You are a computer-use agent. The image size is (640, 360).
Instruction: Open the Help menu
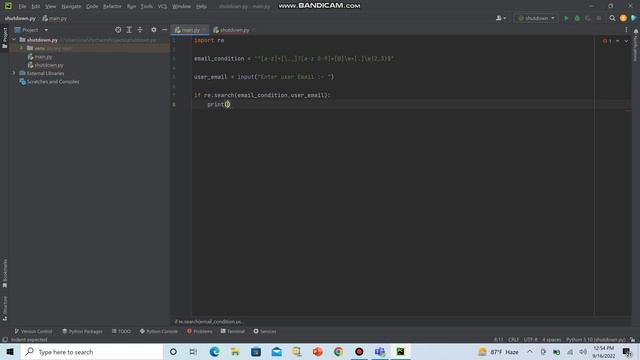point(201,7)
